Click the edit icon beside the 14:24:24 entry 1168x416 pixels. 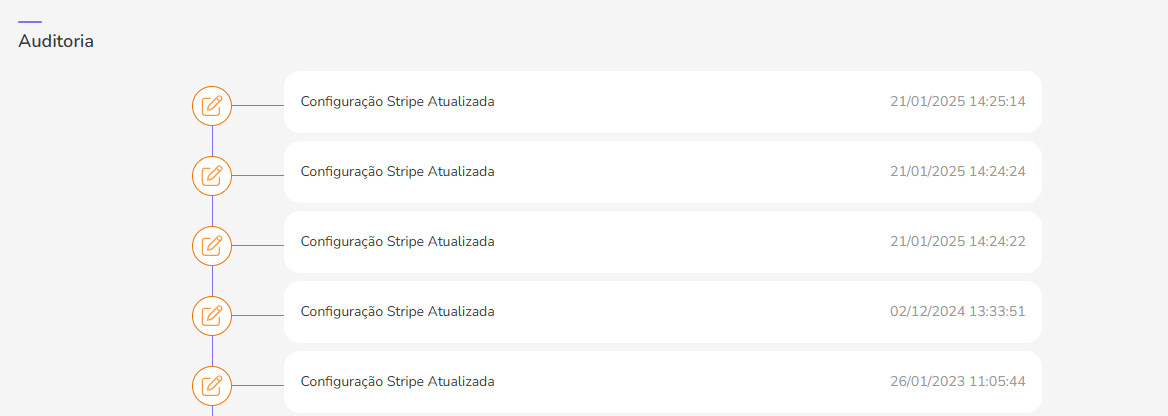[x=212, y=176]
